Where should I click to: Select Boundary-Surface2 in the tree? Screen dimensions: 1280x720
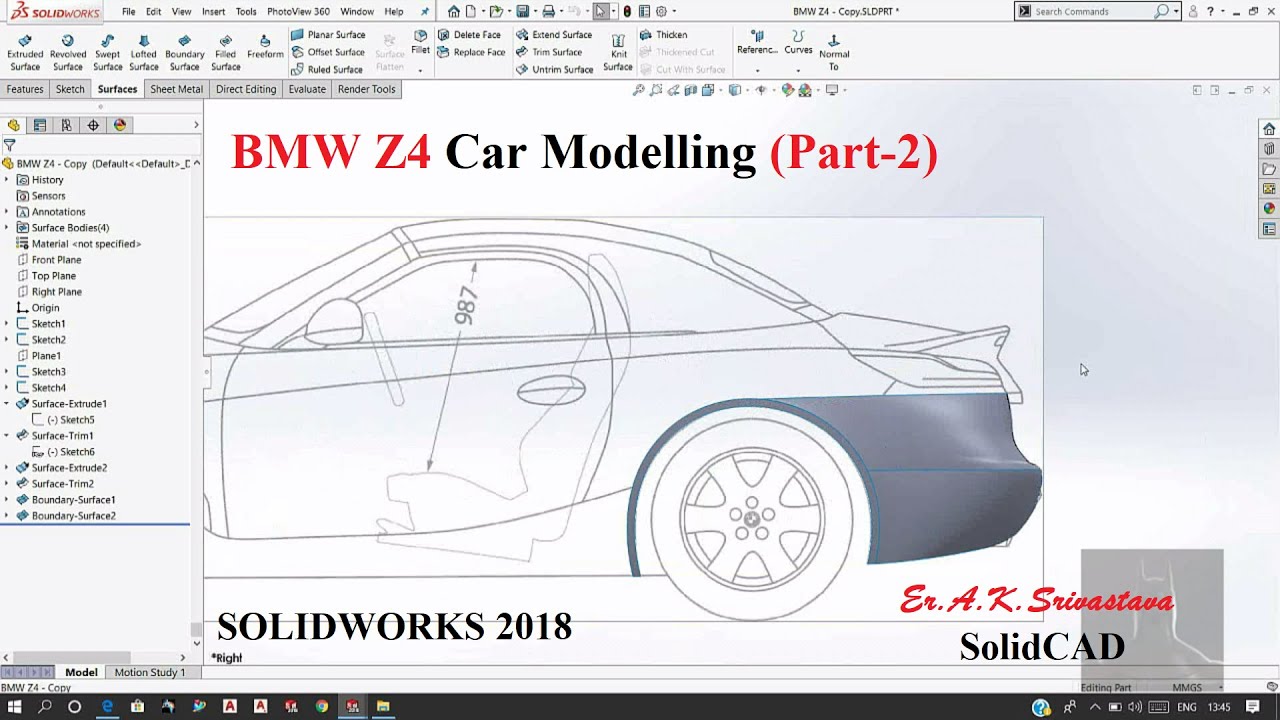tap(65, 516)
